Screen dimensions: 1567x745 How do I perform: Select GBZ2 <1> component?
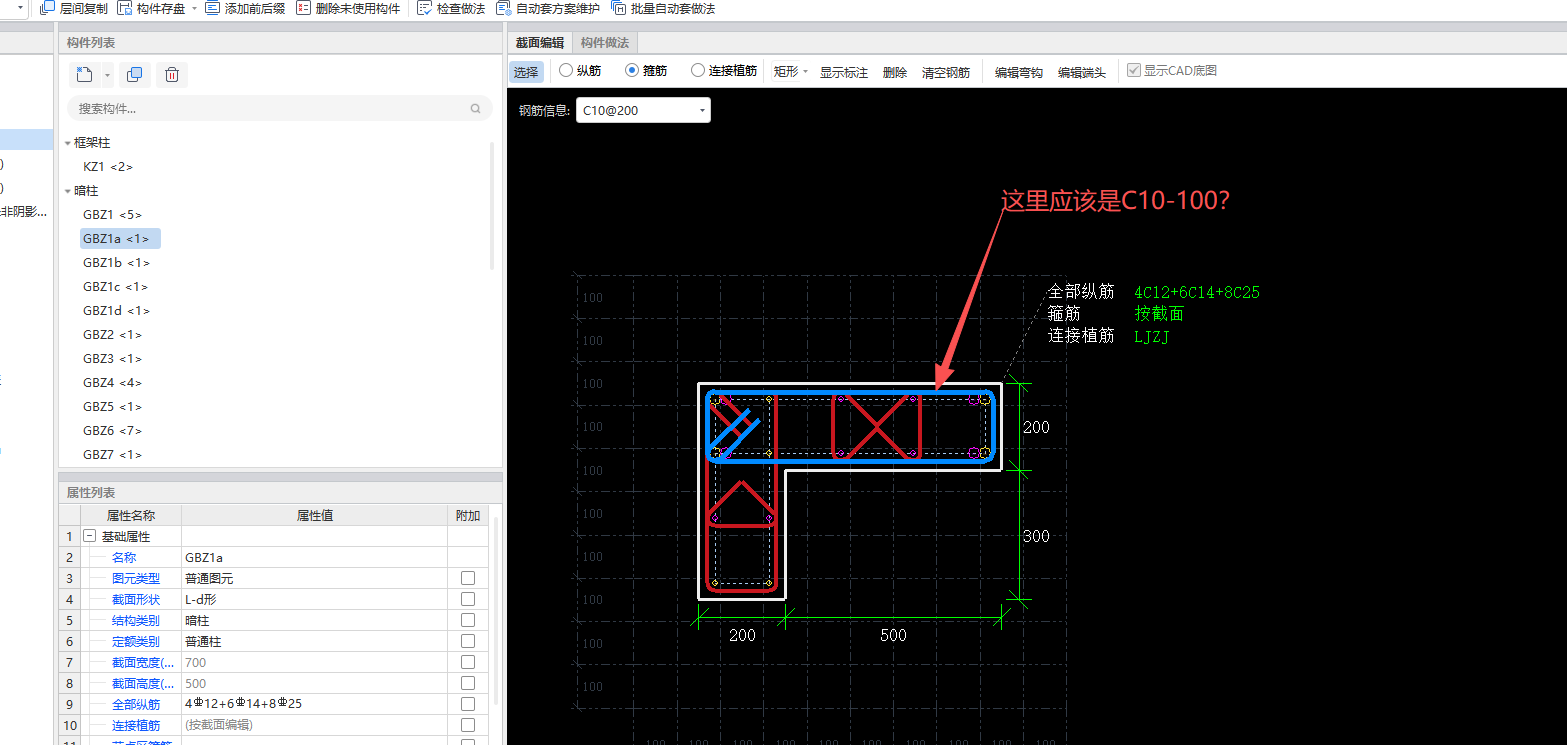coord(112,334)
